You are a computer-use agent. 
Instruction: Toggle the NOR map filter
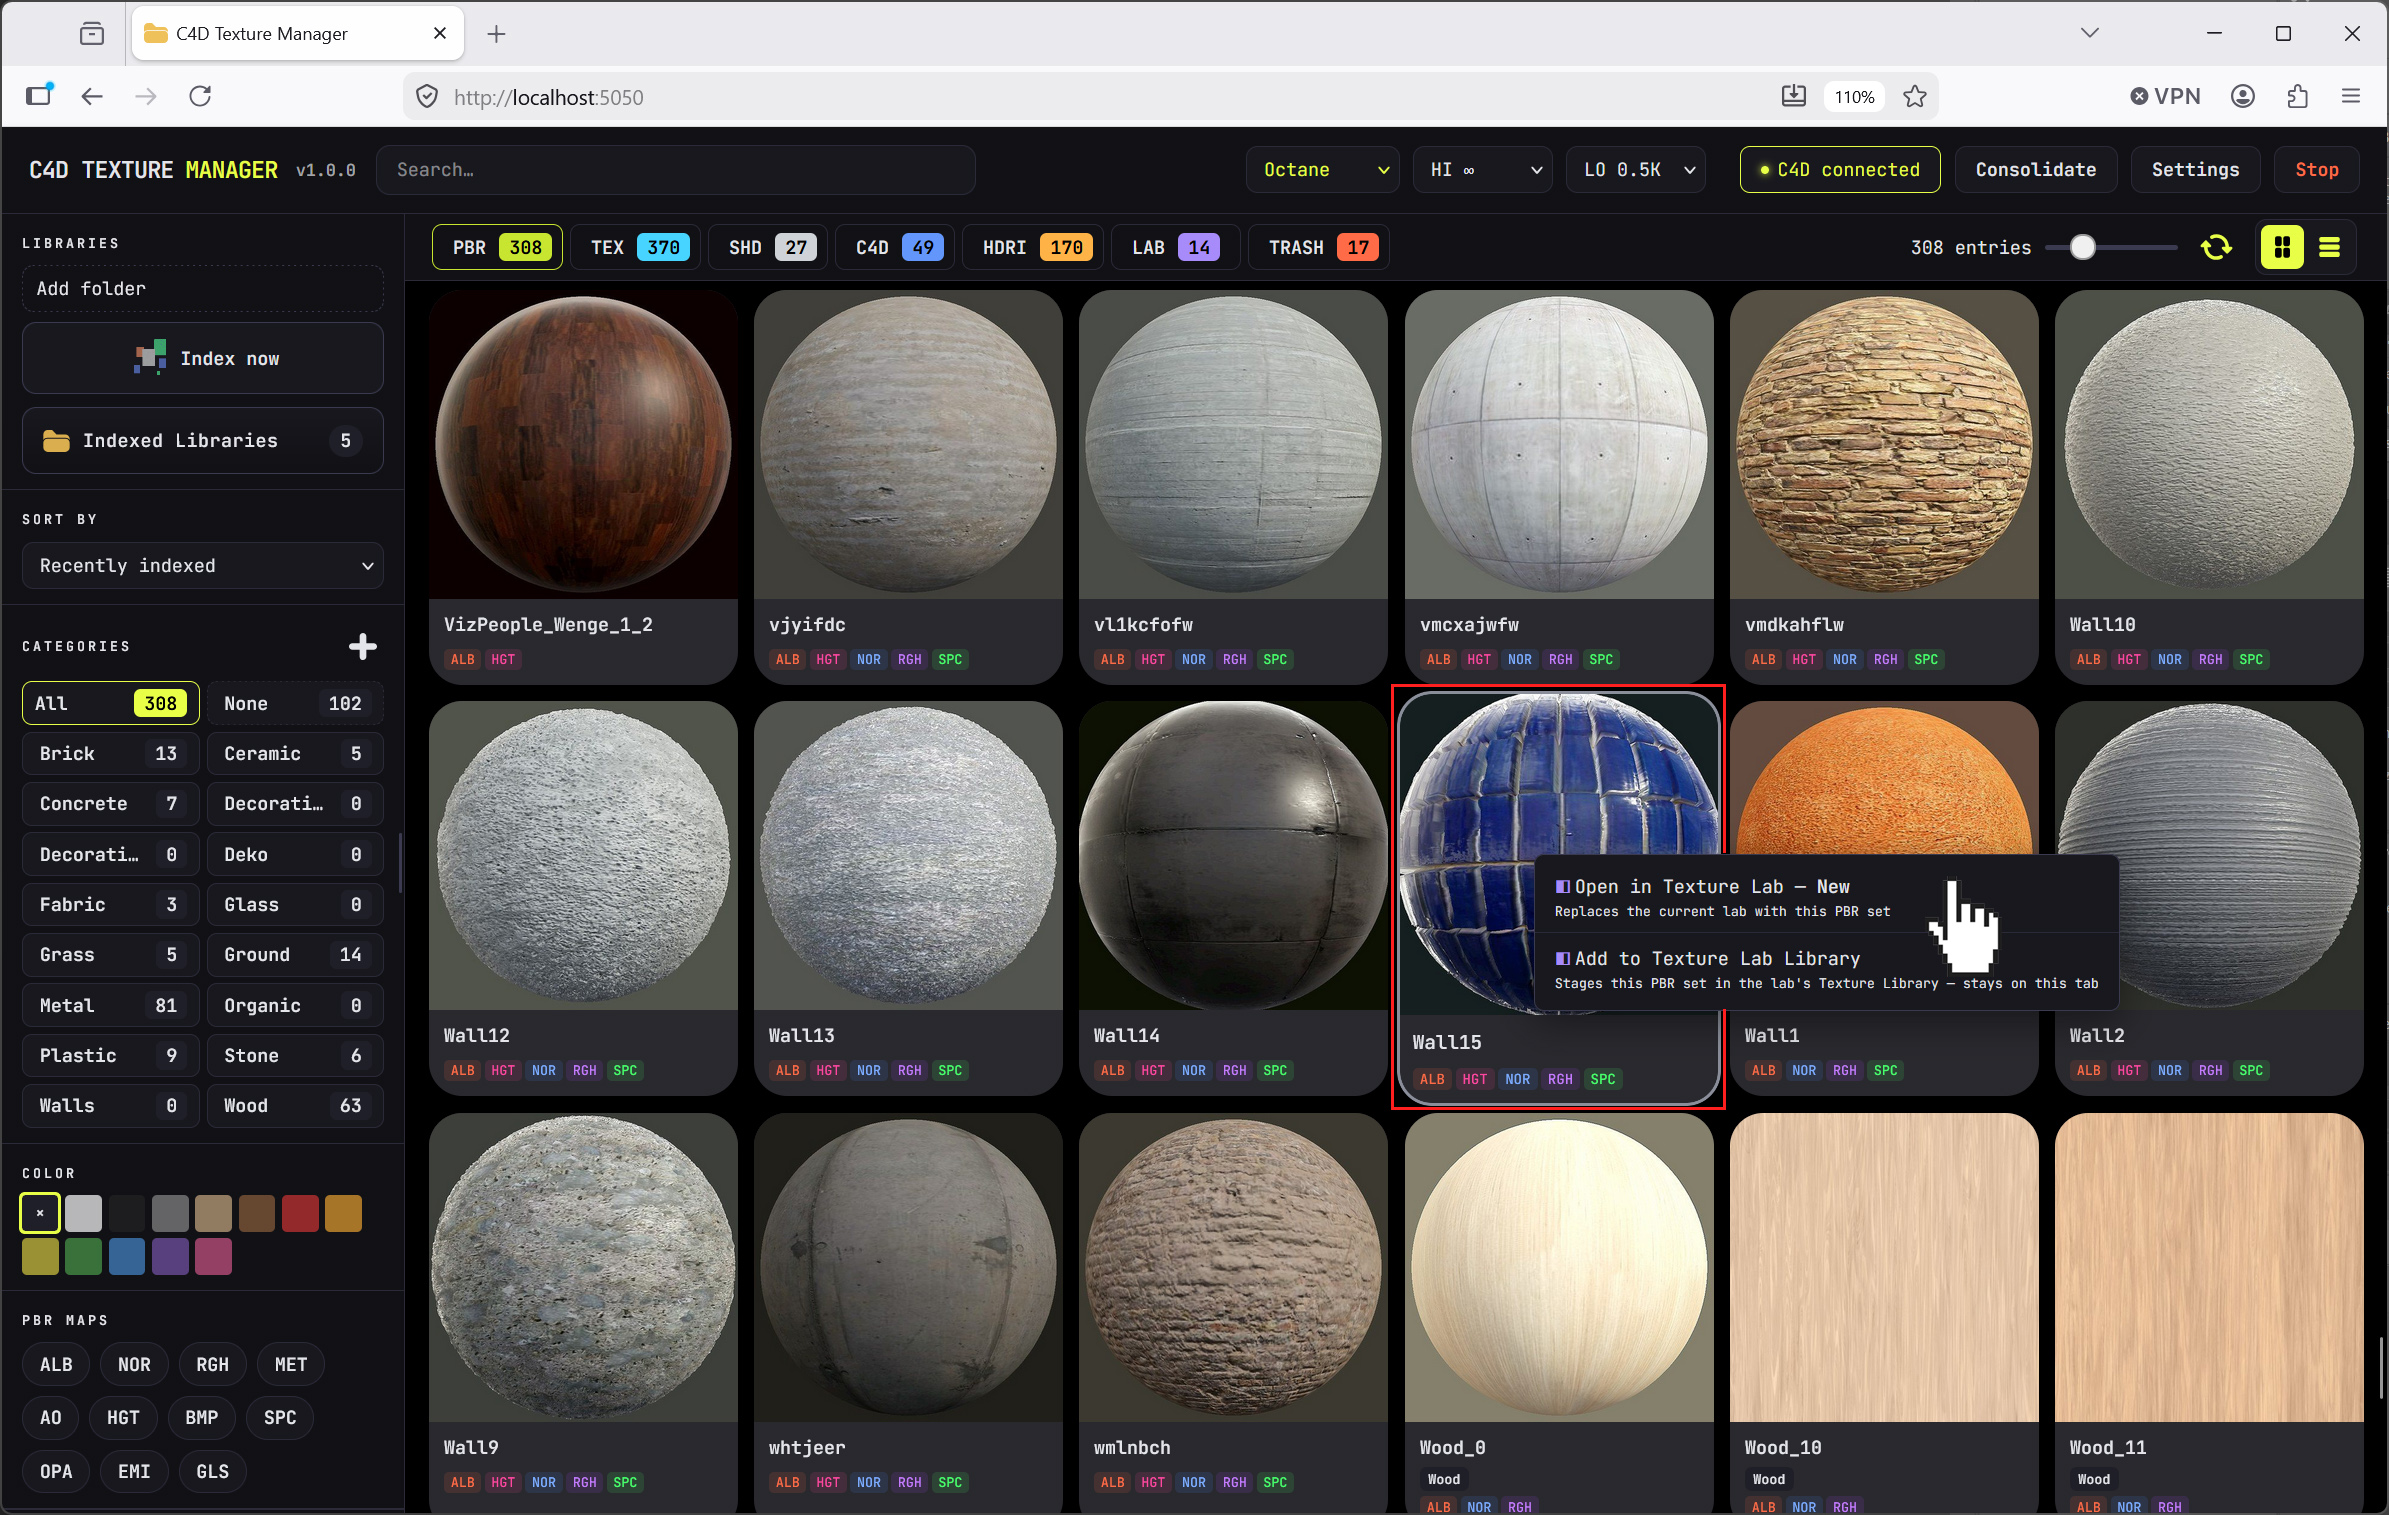click(x=134, y=1365)
